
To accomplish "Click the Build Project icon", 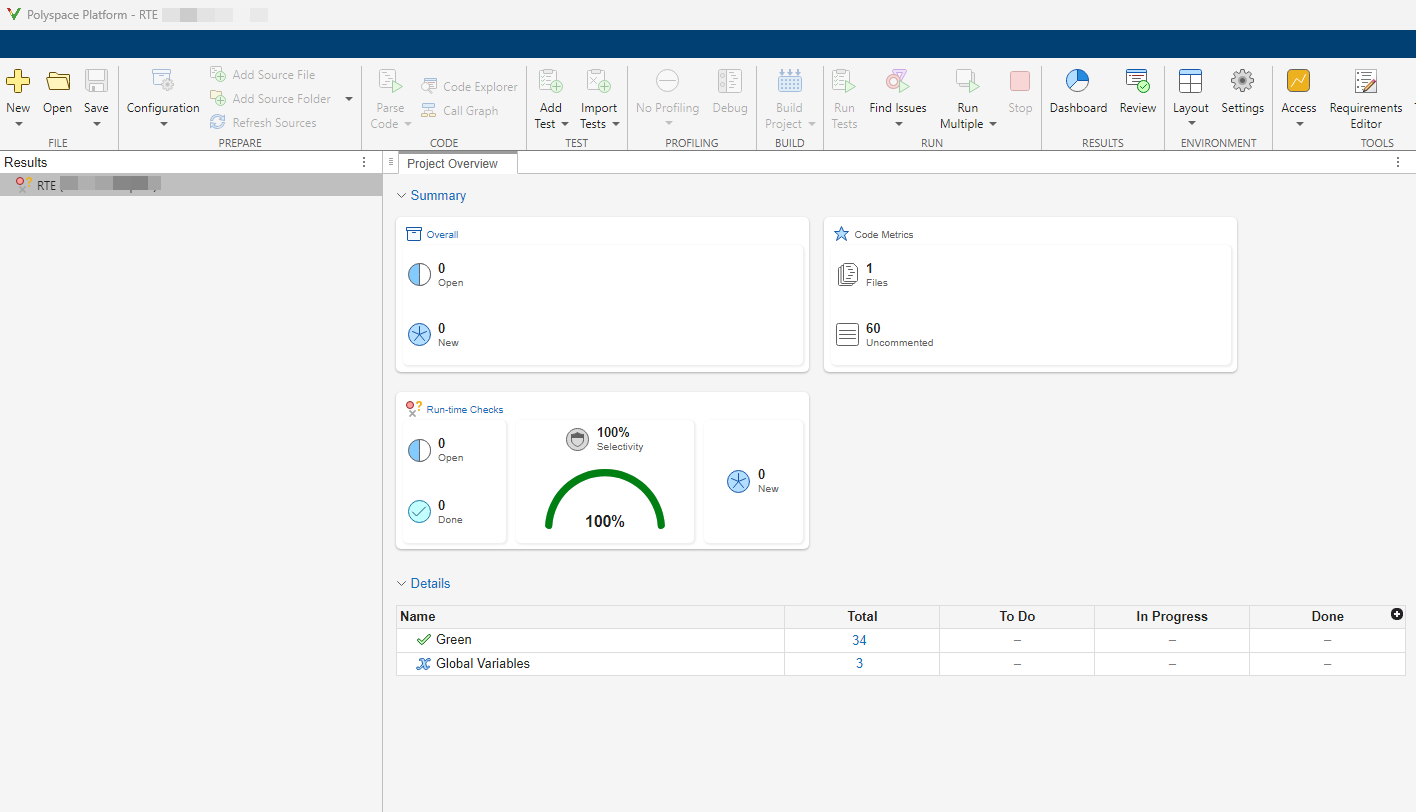I will 790,82.
